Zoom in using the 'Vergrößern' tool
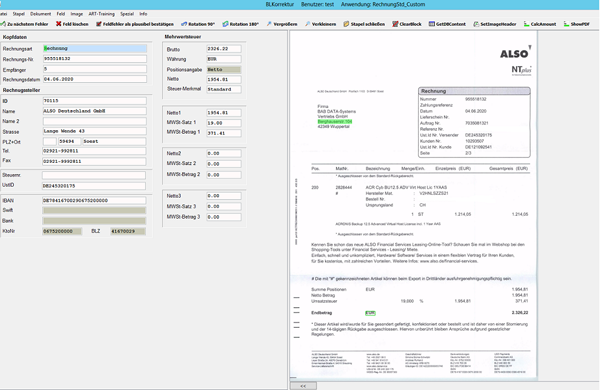The image size is (600, 390). pos(282,24)
